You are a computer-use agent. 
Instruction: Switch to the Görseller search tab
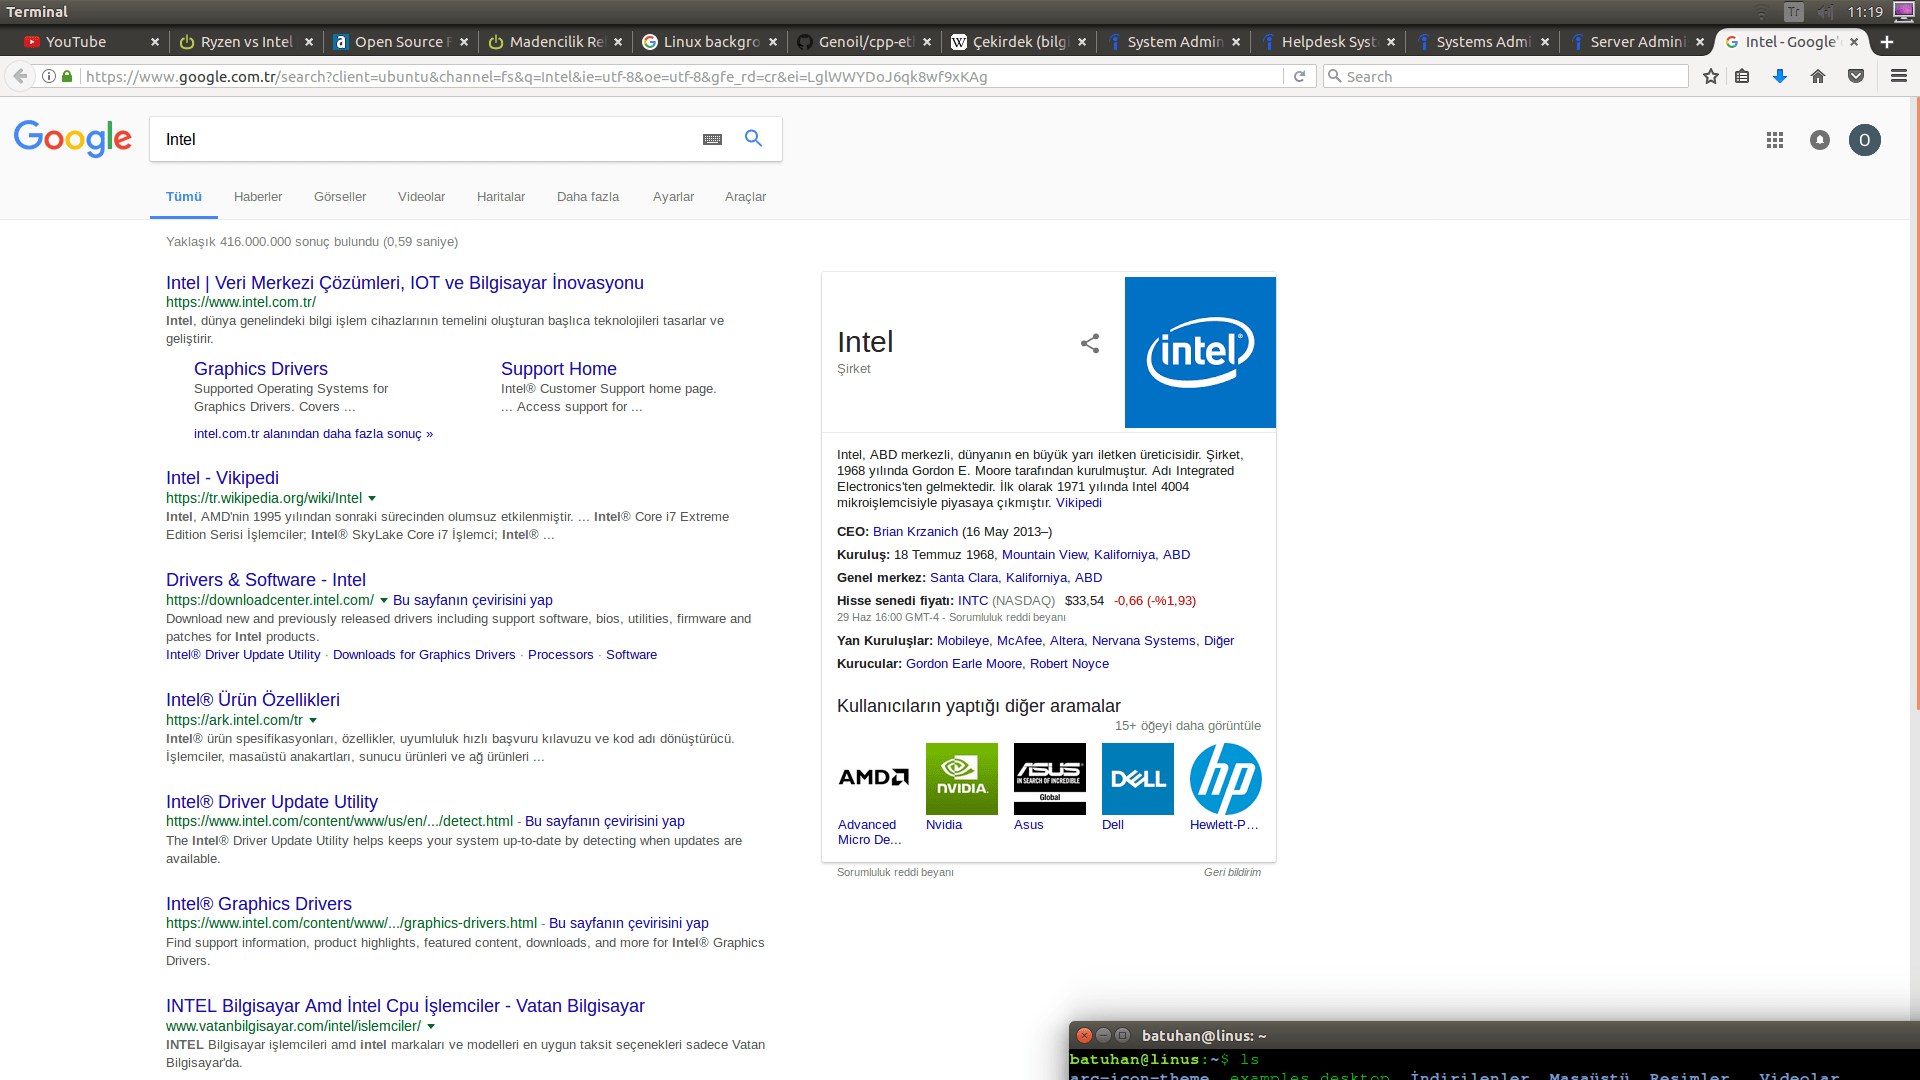340,197
